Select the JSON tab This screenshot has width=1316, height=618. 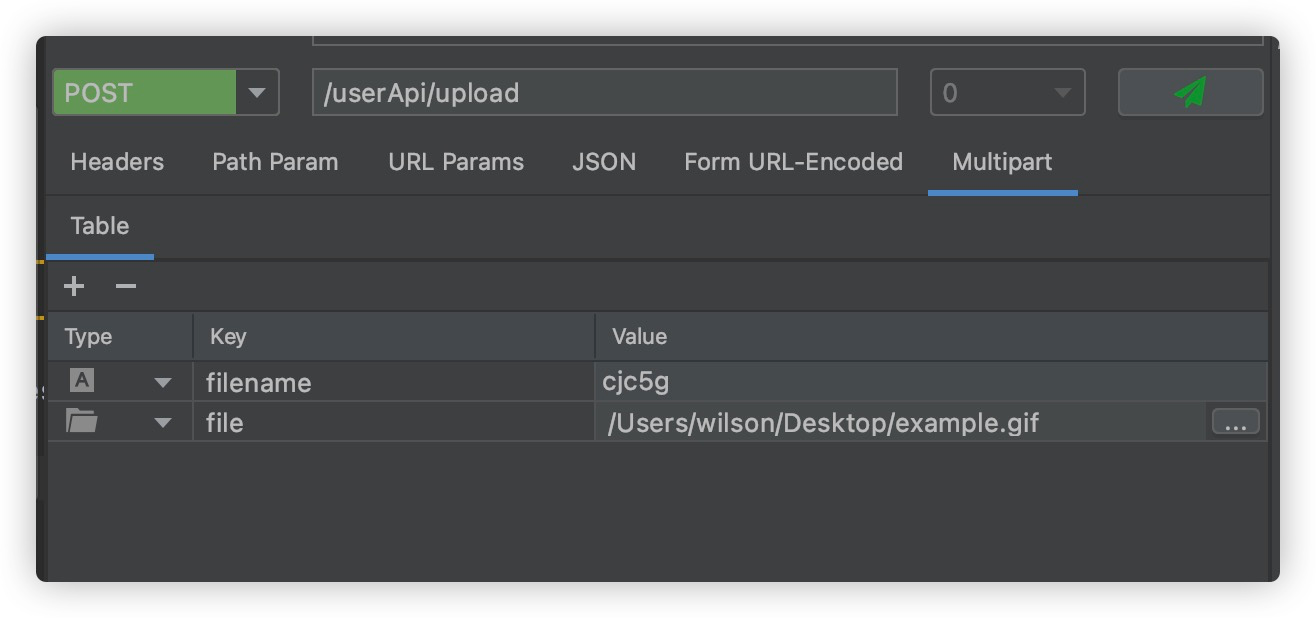tap(604, 162)
